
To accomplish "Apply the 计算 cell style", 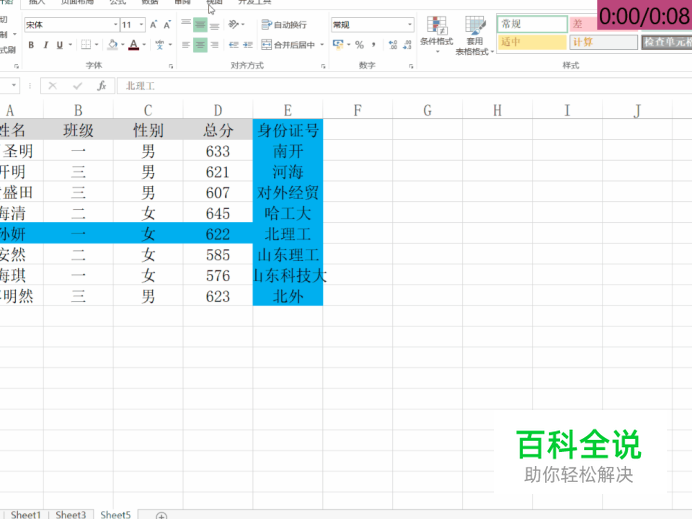I will 604,42.
